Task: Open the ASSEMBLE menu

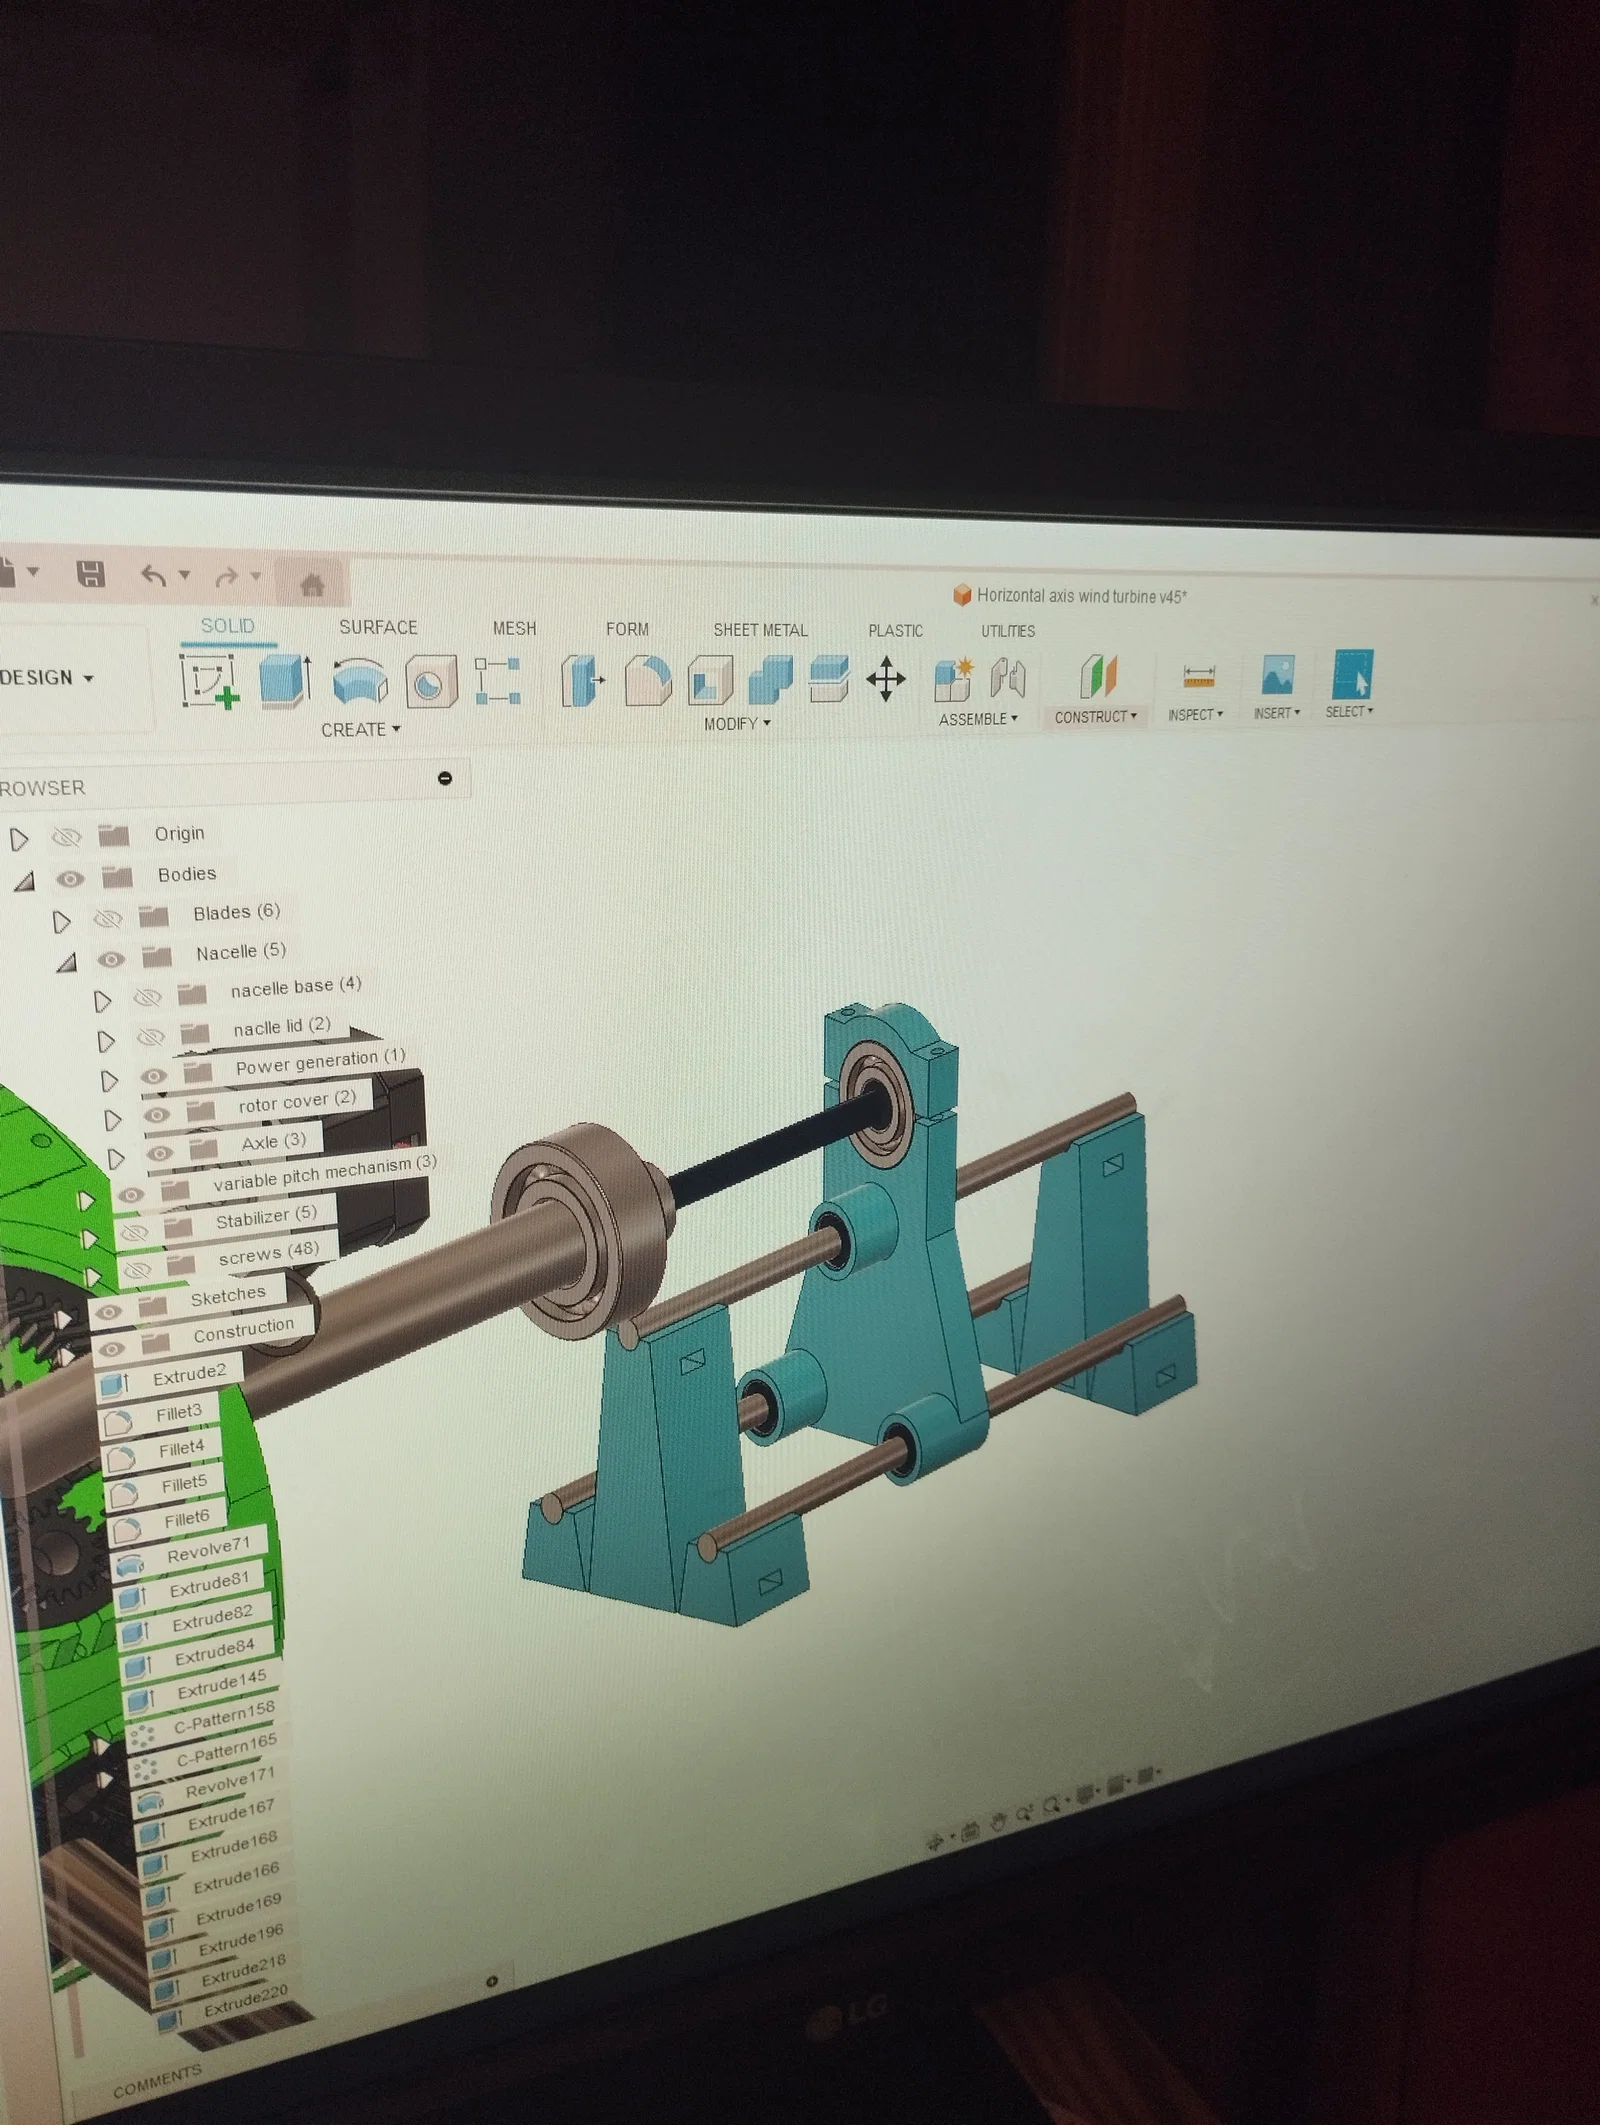Action: [x=978, y=719]
